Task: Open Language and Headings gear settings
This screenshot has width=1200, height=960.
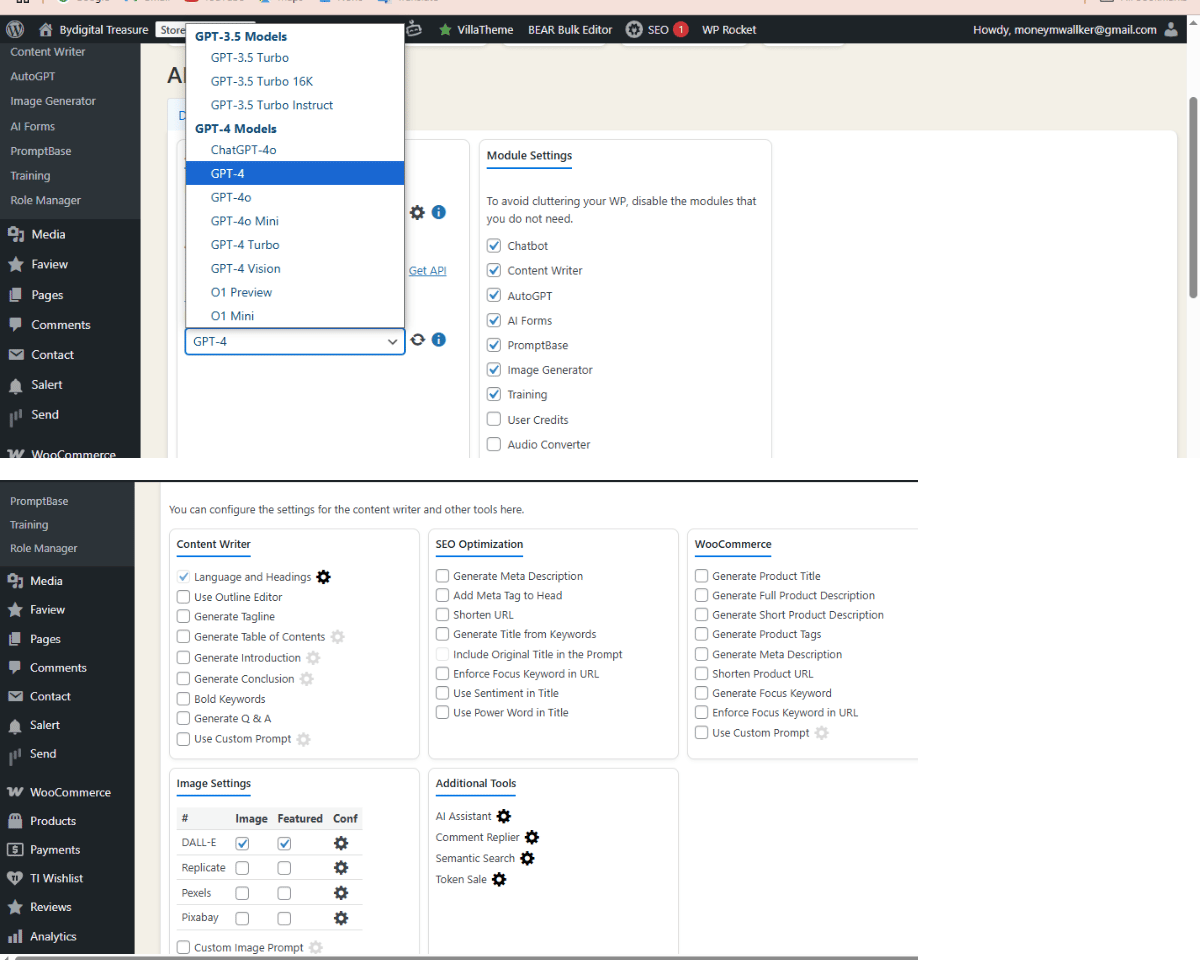Action: (x=323, y=577)
